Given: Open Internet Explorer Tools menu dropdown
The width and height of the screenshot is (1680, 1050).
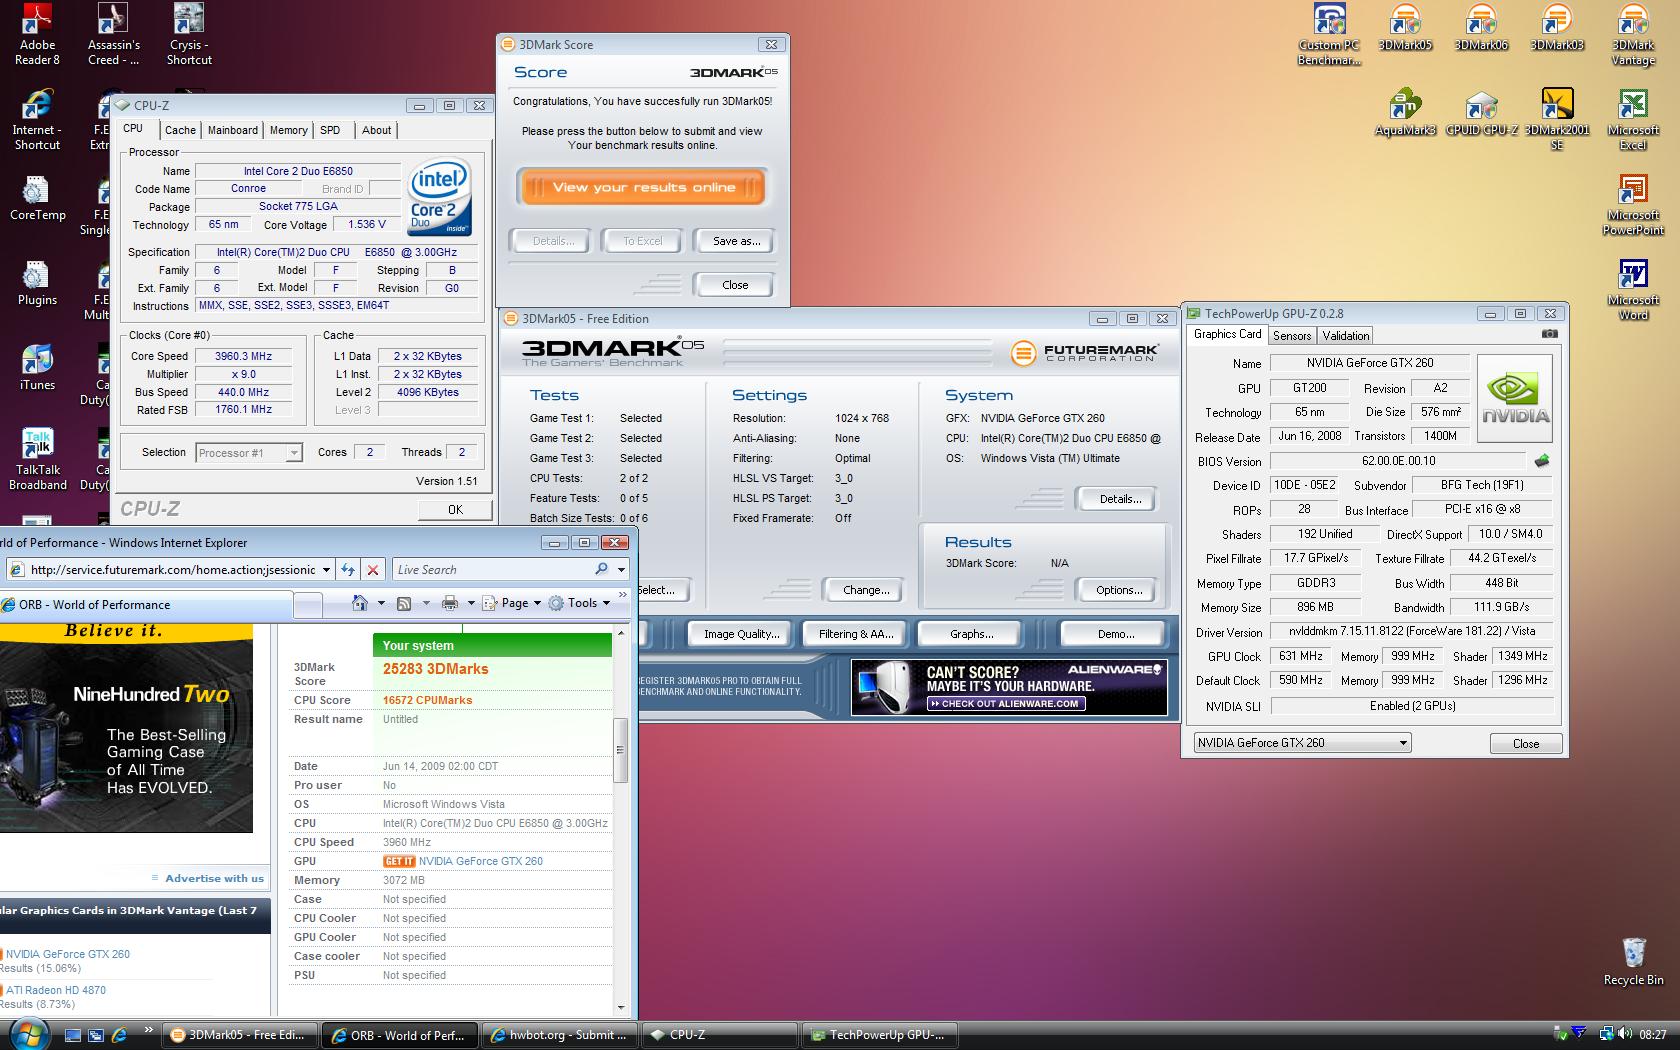Looking at the screenshot, I should click(x=579, y=603).
